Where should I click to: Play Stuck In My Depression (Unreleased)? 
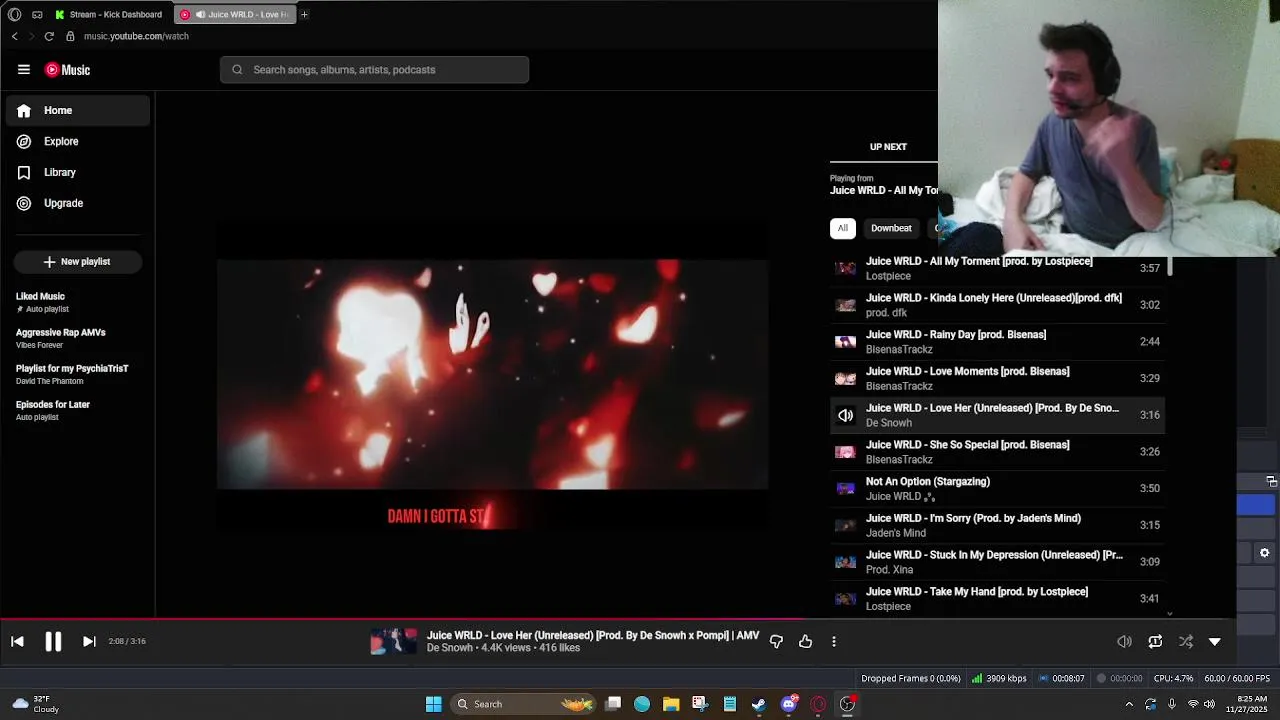(x=997, y=562)
